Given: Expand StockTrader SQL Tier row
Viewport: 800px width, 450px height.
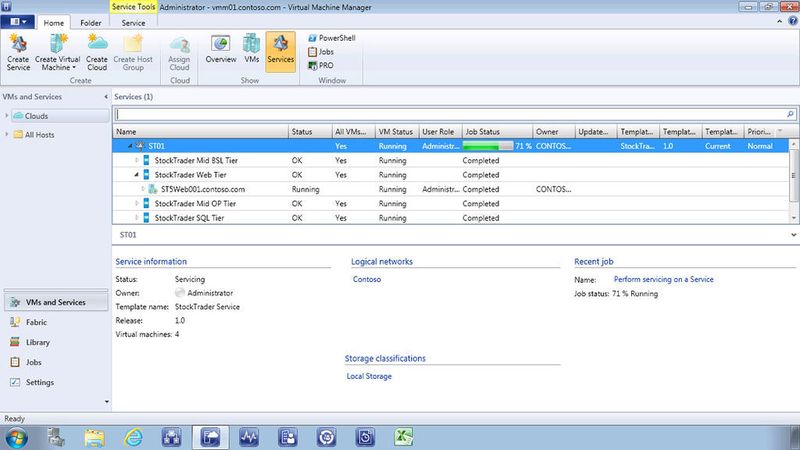Looking at the screenshot, I should pyautogui.click(x=136, y=217).
